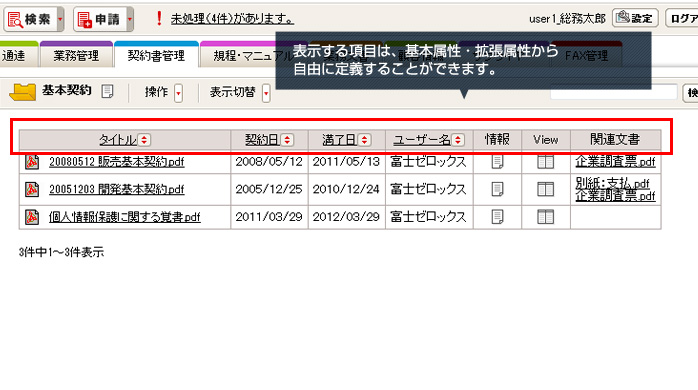Focus the search input field in the toolbar
The image size is (698, 390).
614,92
